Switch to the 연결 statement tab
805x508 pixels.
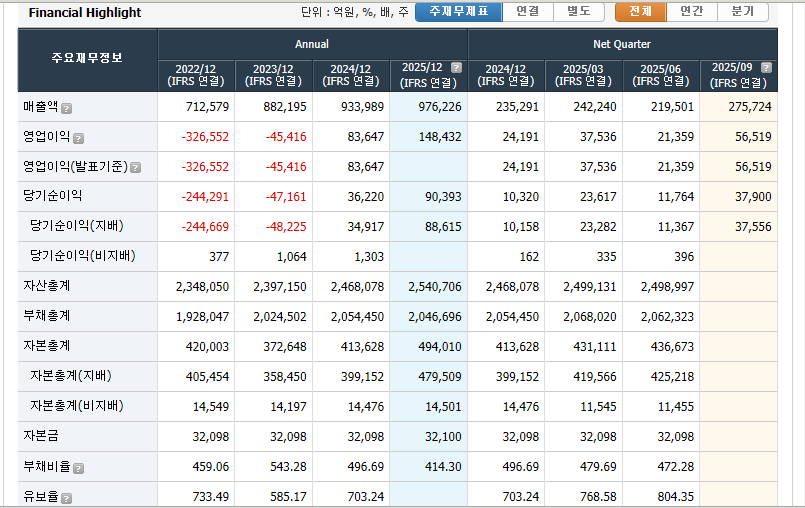(x=527, y=12)
